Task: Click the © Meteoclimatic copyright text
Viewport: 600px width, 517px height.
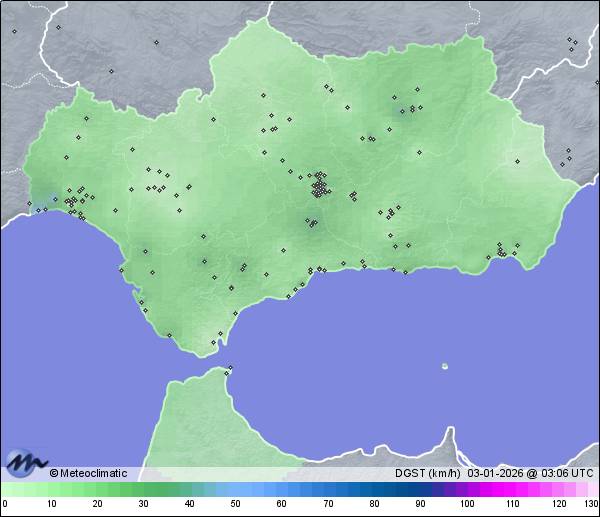Action: point(88,473)
